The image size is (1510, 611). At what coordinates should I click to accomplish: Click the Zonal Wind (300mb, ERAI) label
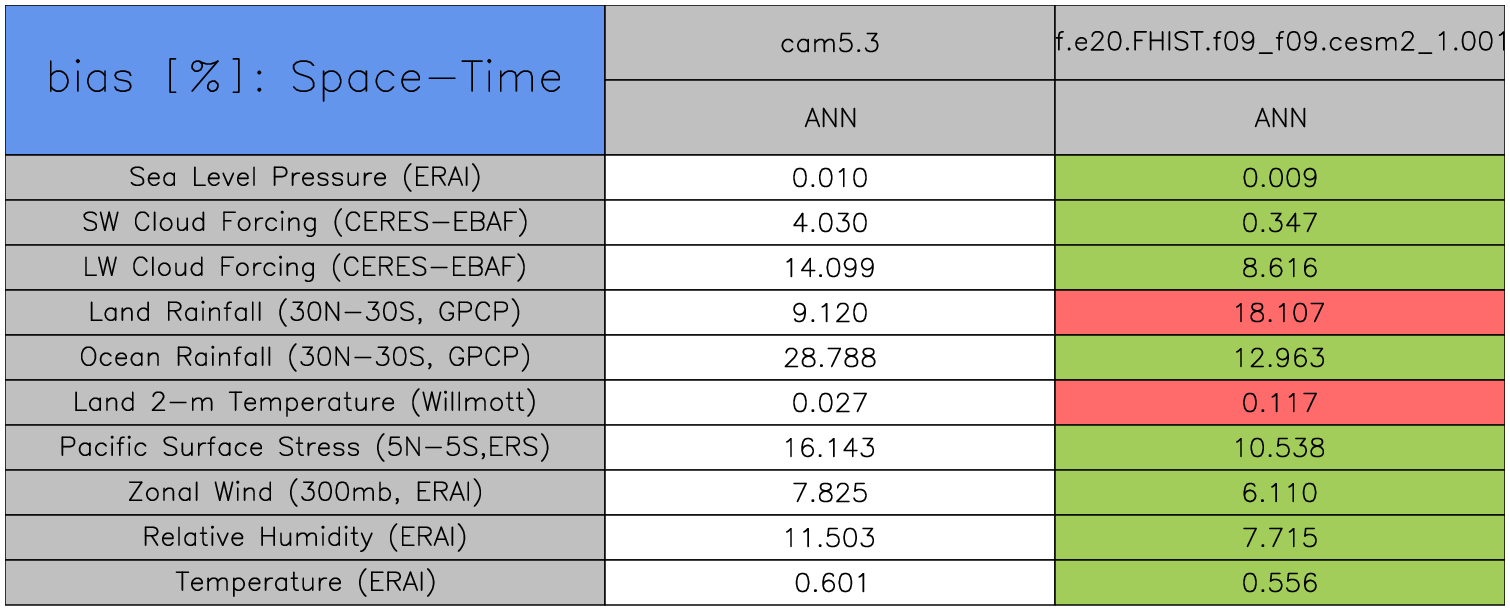coord(305,492)
